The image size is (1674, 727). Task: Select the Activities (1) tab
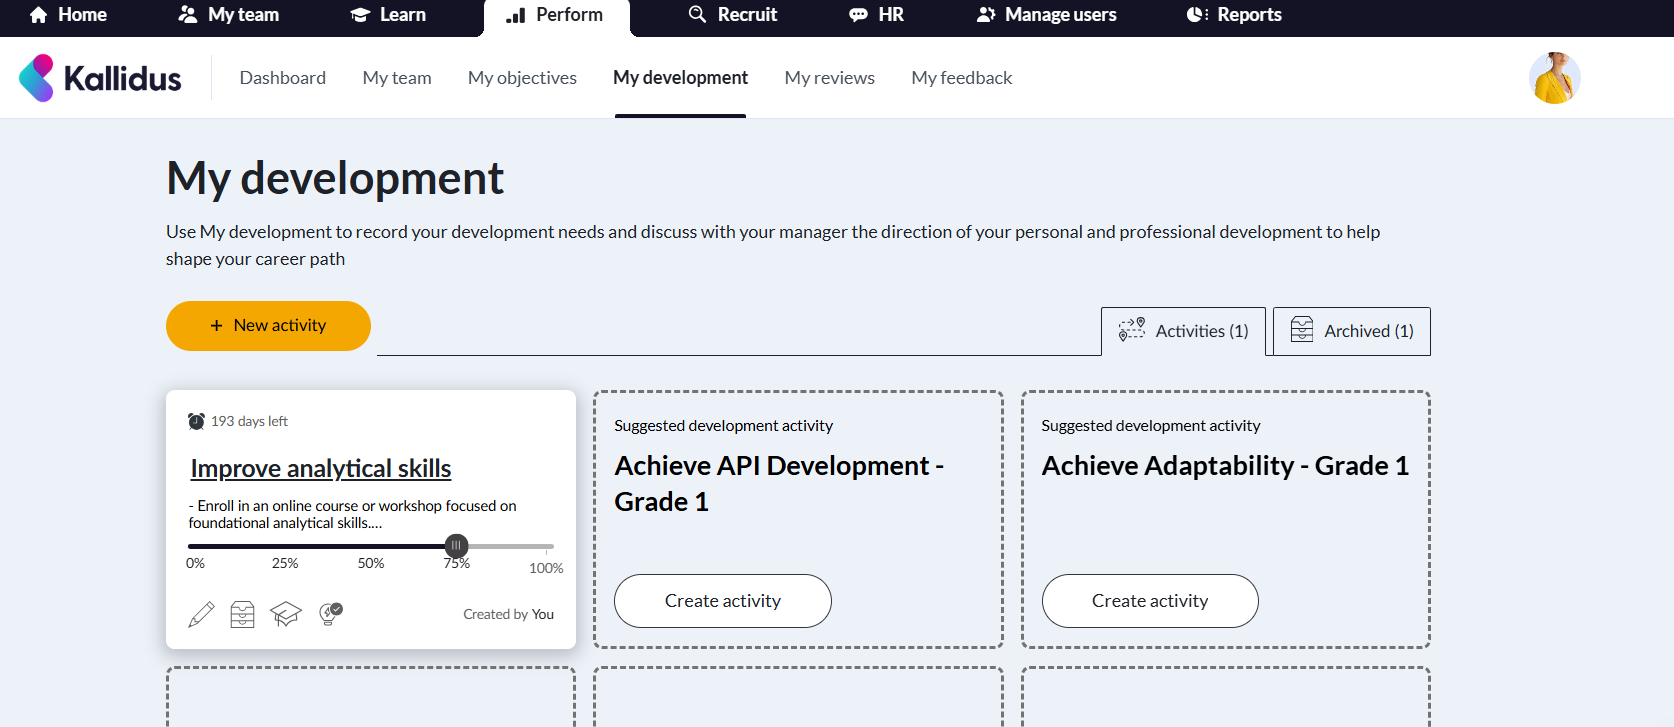[x=1184, y=331]
